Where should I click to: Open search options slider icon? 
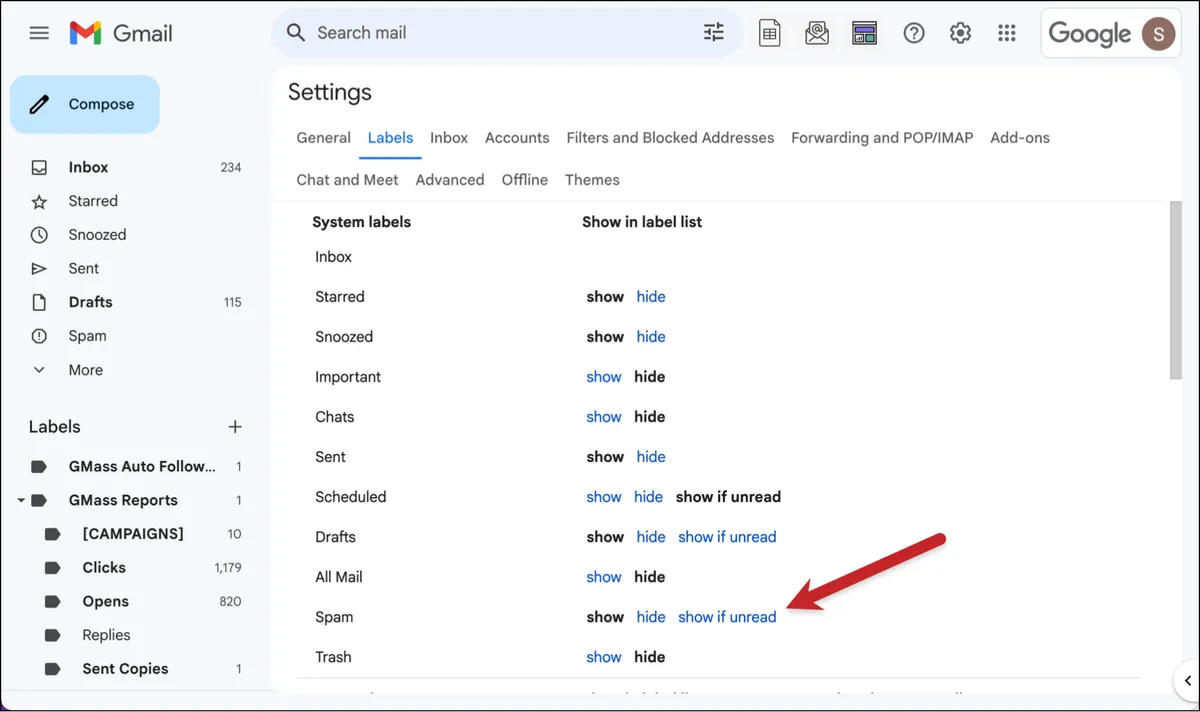pos(713,33)
